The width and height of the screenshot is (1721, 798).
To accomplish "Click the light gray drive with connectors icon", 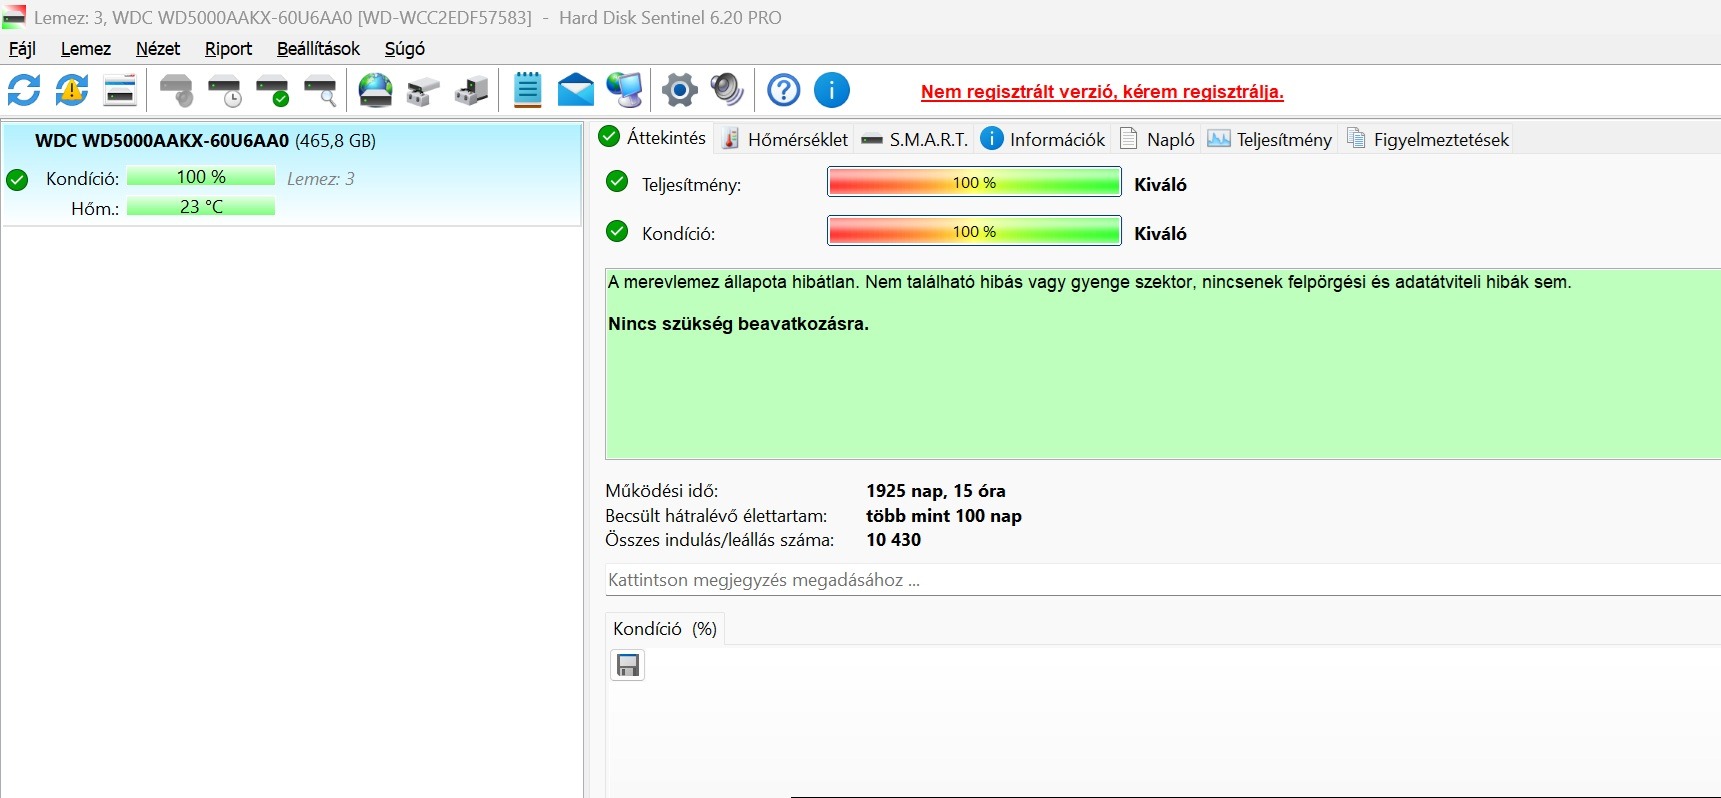I will 424,90.
